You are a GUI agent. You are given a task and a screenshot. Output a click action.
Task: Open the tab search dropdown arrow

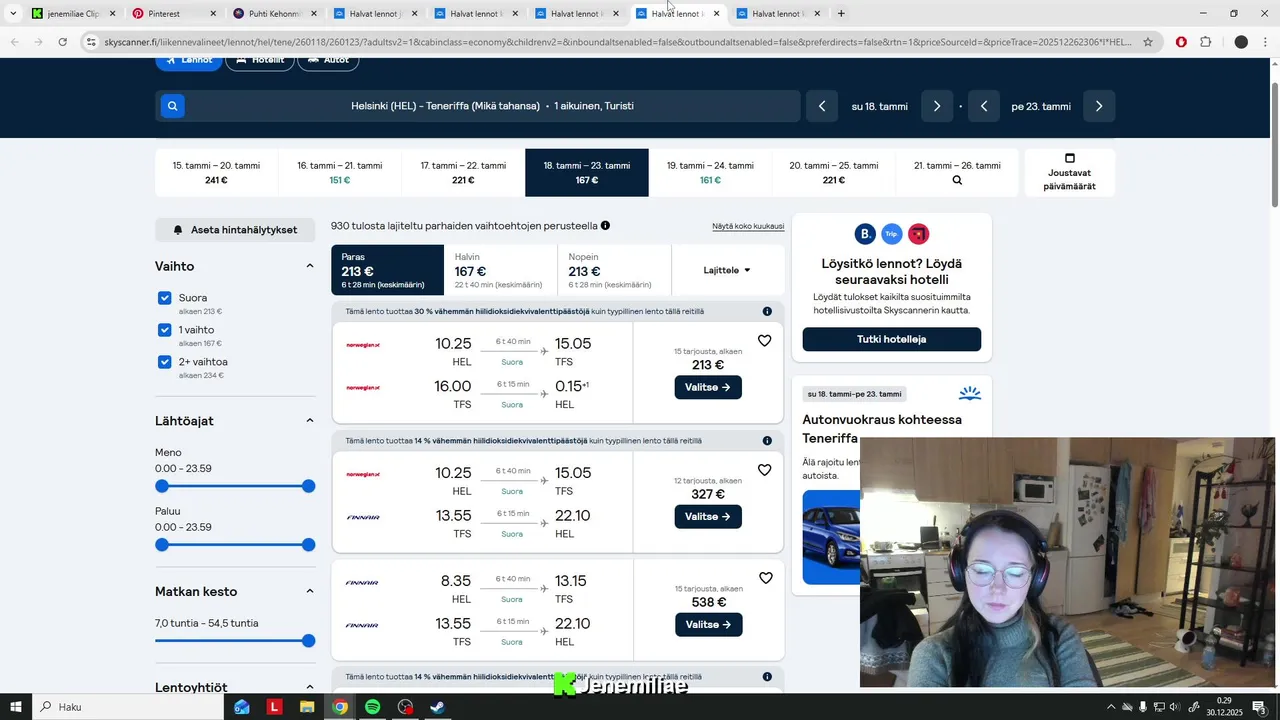coord(13,14)
